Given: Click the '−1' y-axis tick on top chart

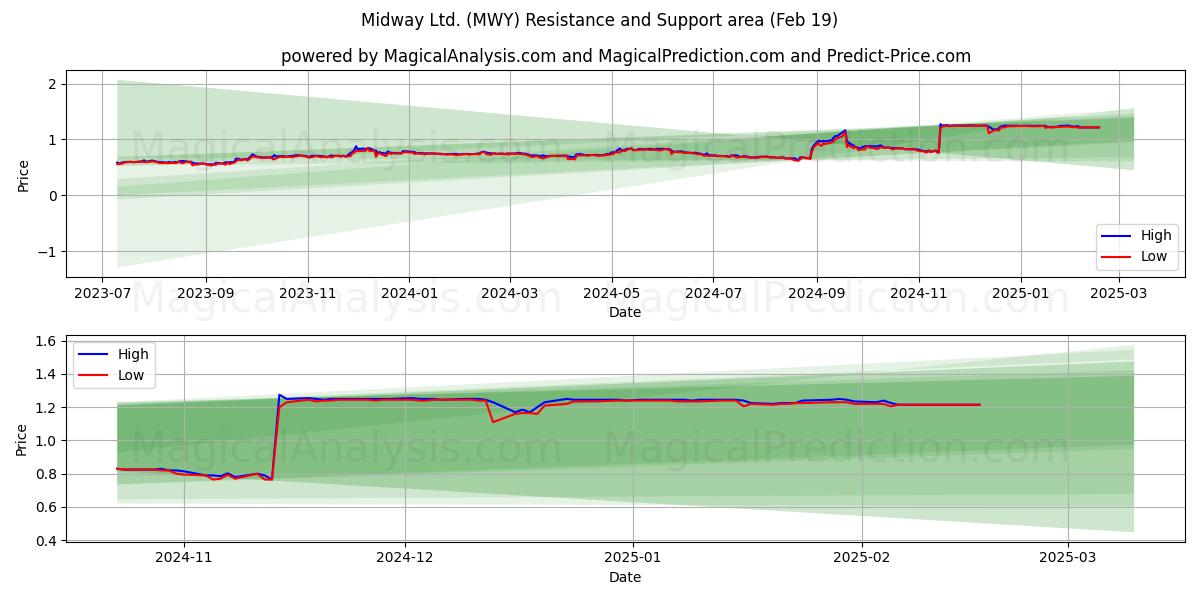Looking at the screenshot, I should 47,252.
